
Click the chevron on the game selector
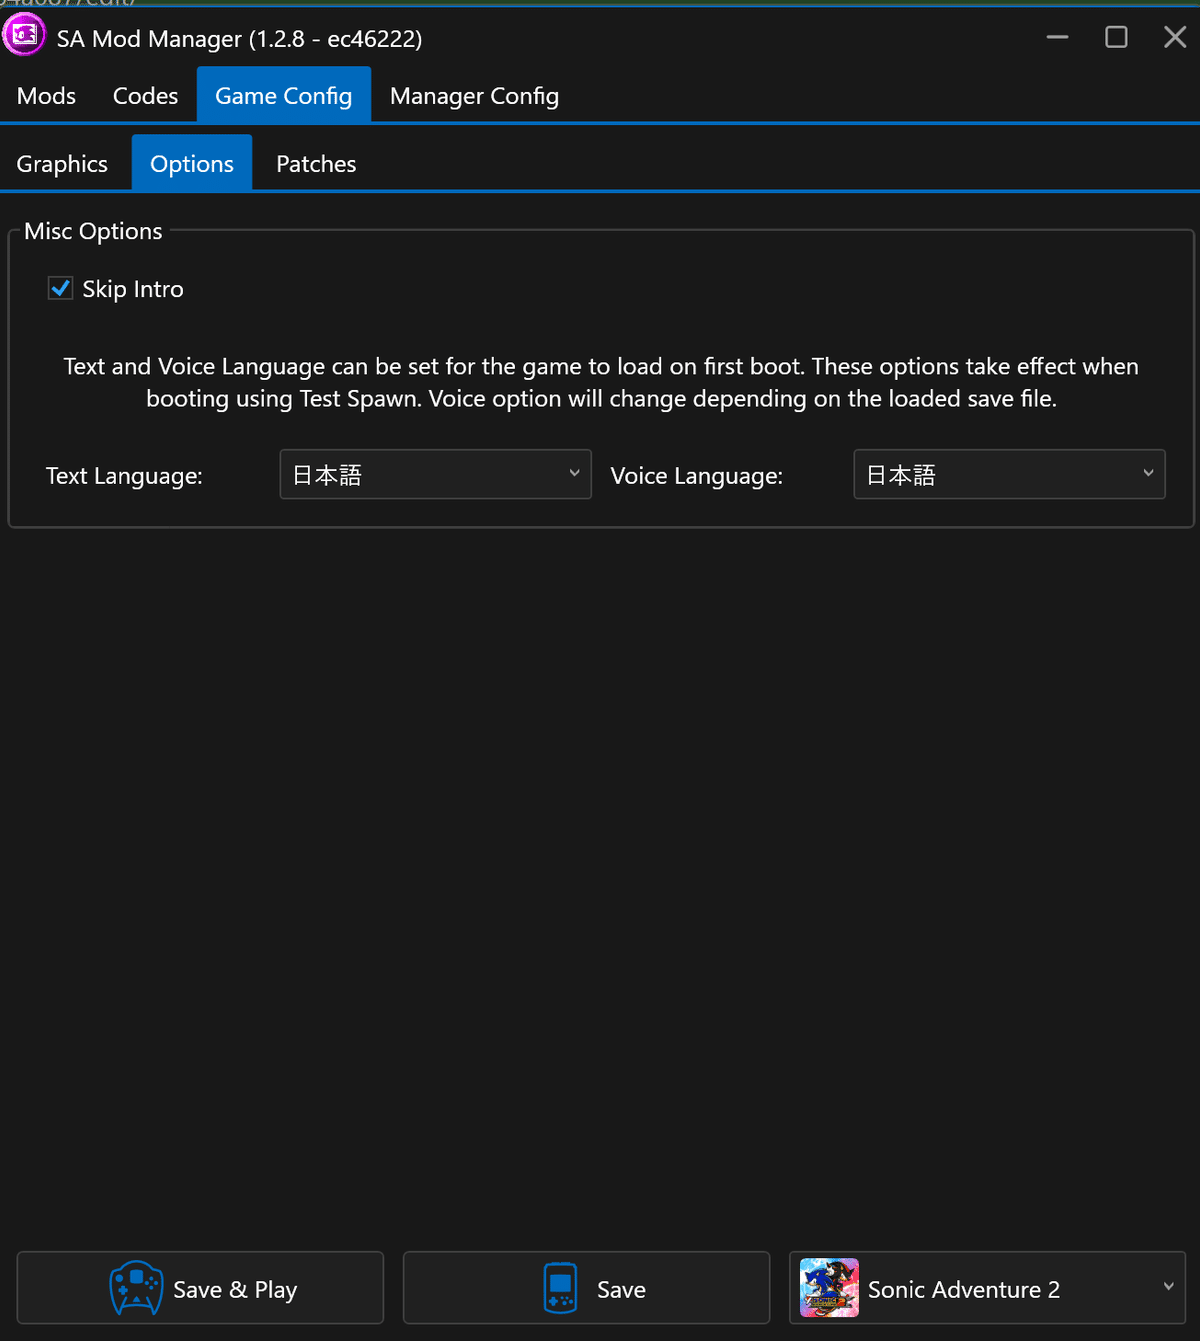[1167, 1288]
